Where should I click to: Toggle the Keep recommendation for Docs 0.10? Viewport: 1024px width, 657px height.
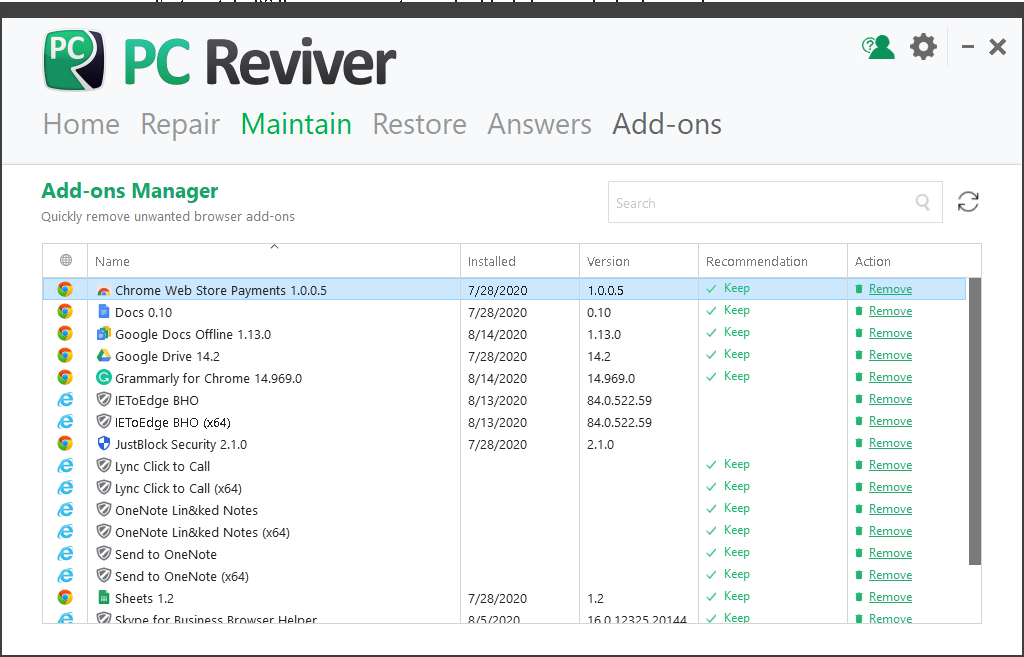728,310
